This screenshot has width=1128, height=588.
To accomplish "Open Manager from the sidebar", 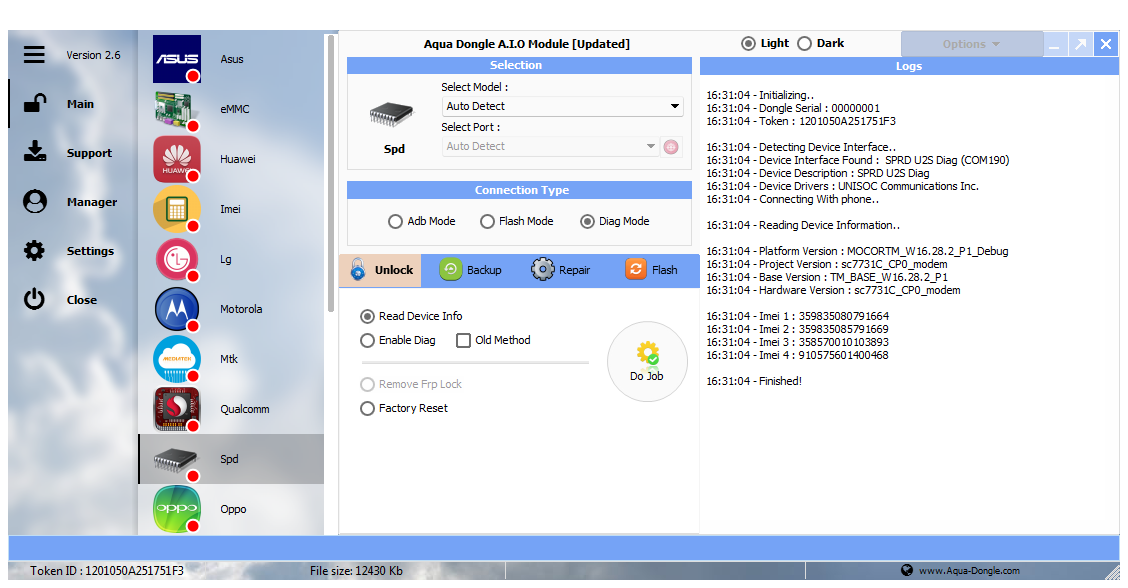I will tap(91, 202).
